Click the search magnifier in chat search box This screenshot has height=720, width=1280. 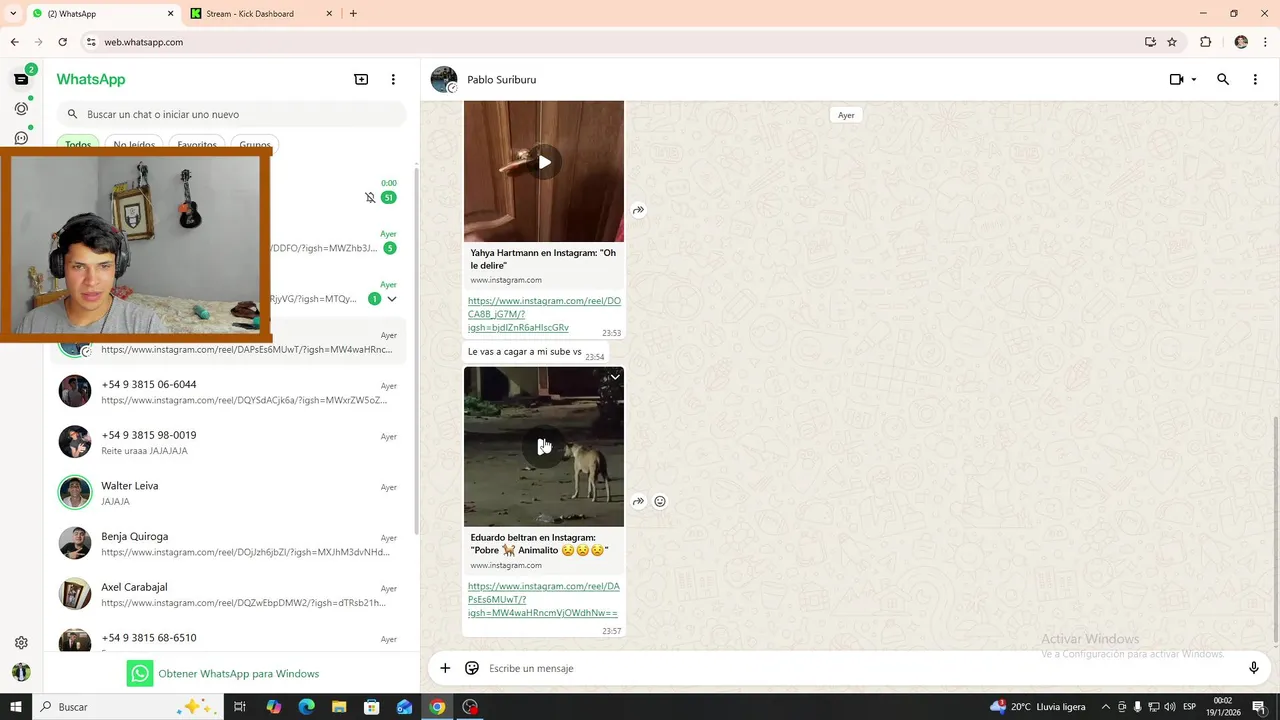(72, 114)
